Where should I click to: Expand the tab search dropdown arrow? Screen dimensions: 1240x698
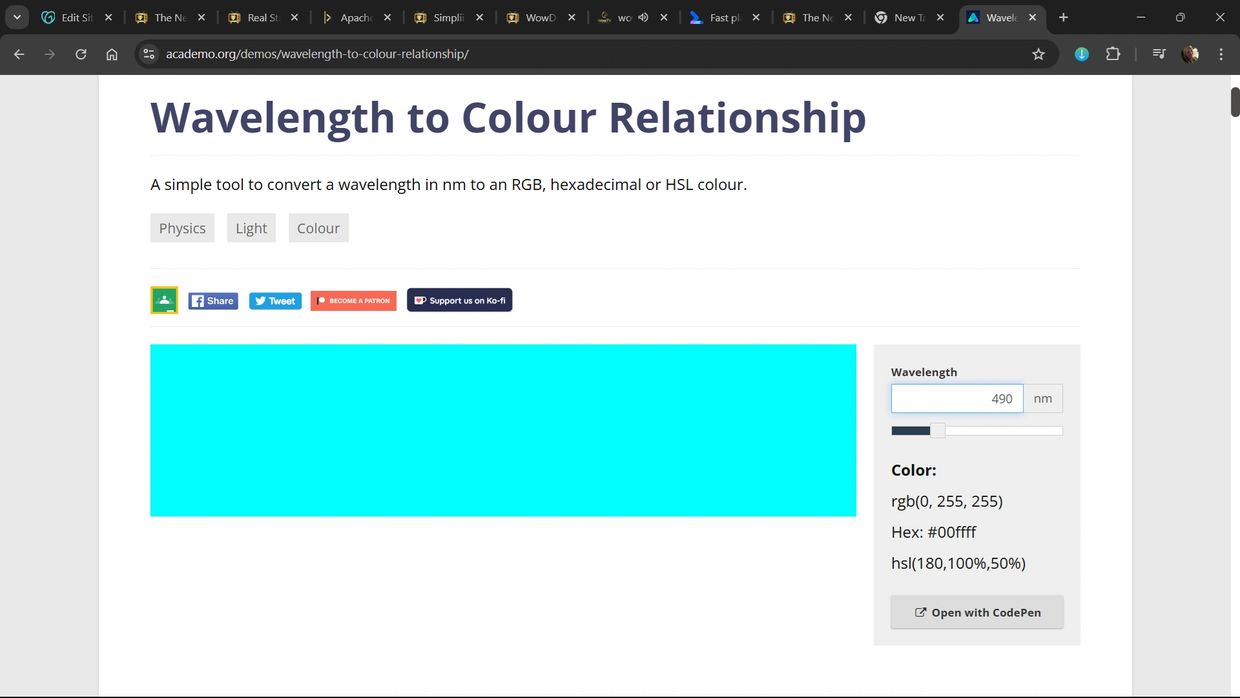coord(17,17)
